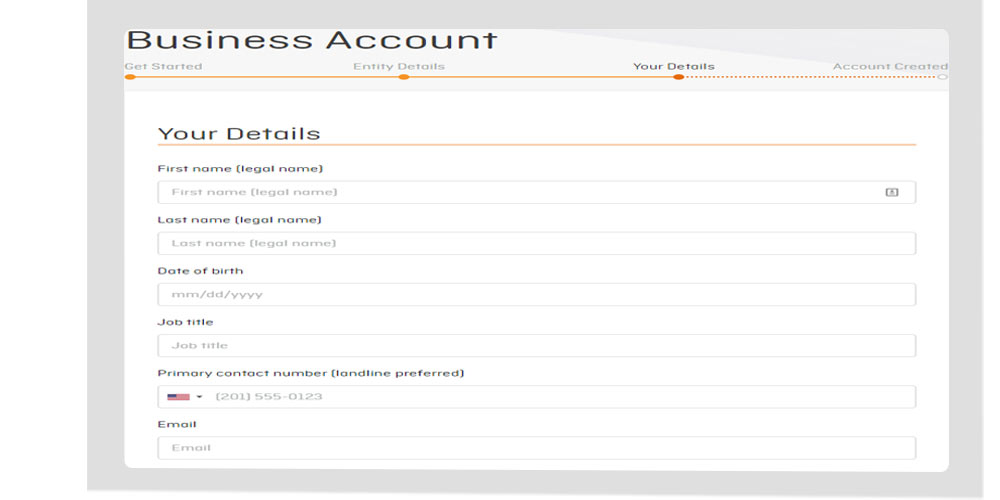Focus the Job title text box
Screen dimensions: 1000x500
point(536,346)
